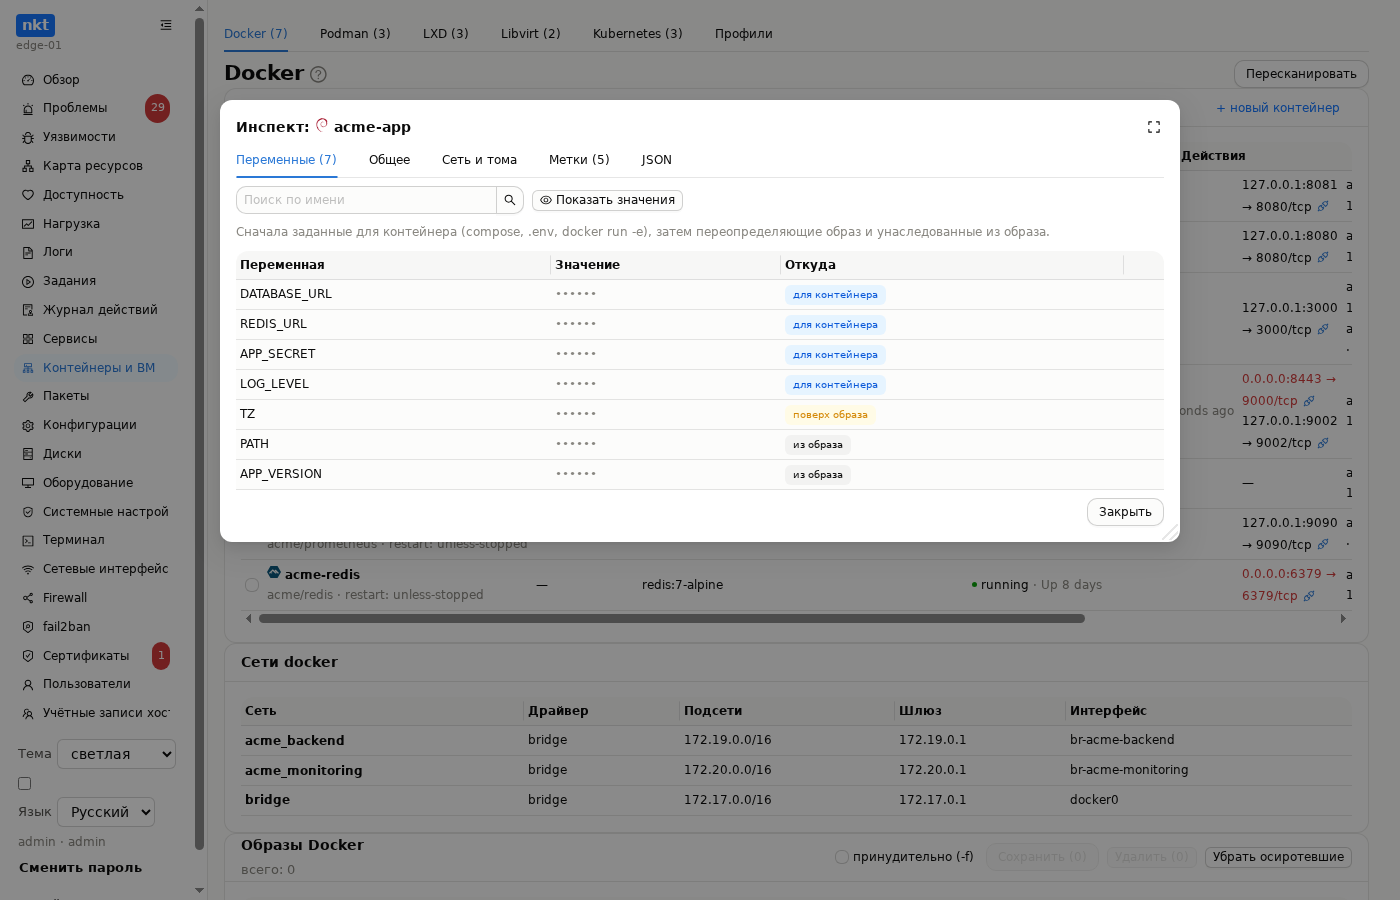Click the Logs sidebar icon

point(28,252)
